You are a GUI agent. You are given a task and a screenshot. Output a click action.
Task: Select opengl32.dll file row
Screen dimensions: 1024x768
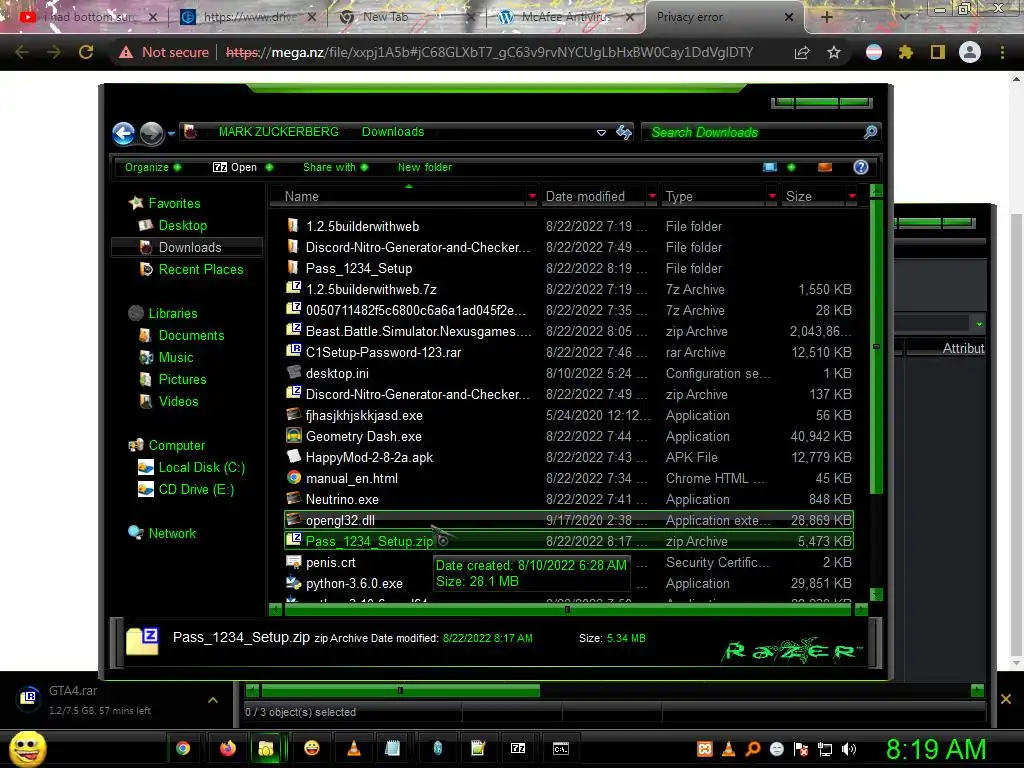point(568,520)
